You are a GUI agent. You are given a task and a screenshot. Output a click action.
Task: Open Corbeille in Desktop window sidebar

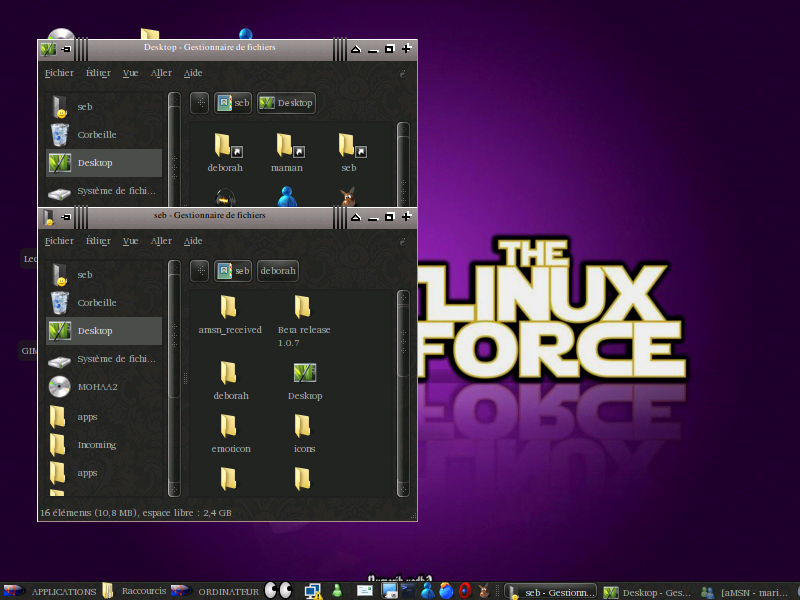104,135
